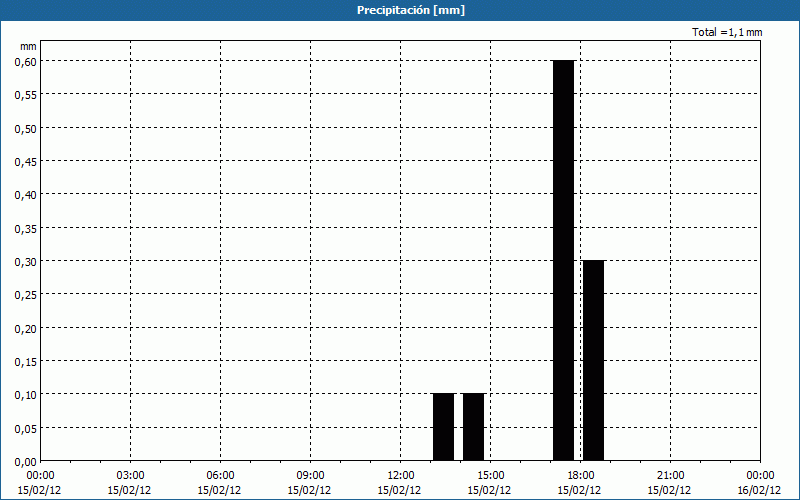Click the 0,15 y-axis label
This screenshot has height=500, width=800.
(26, 361)
